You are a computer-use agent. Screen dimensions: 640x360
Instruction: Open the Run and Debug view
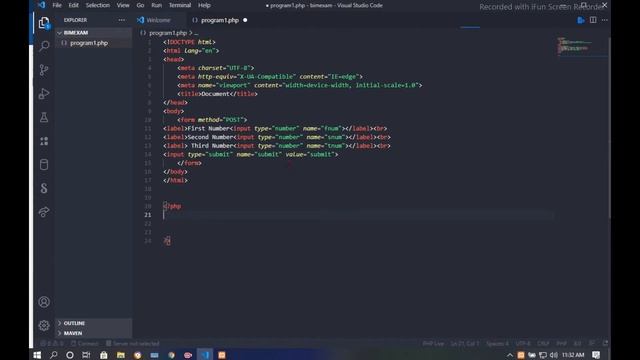pyautogui.click(x=44, y=93)
